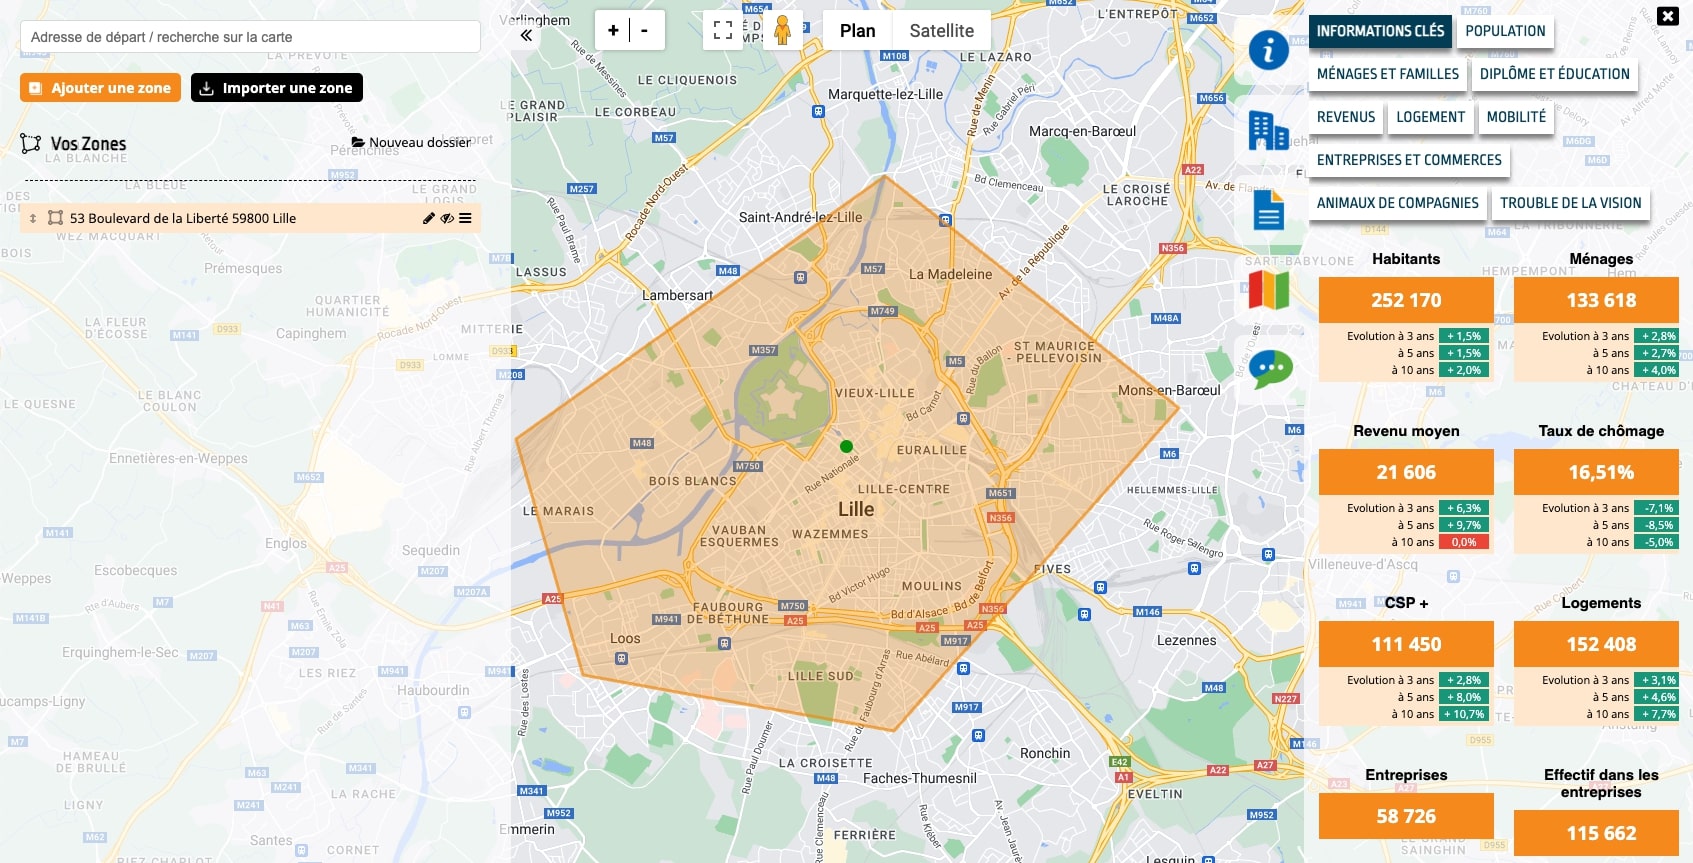The image size is (1693, 863).
Task: Open the blue information icon panel
Action: 1268,49
